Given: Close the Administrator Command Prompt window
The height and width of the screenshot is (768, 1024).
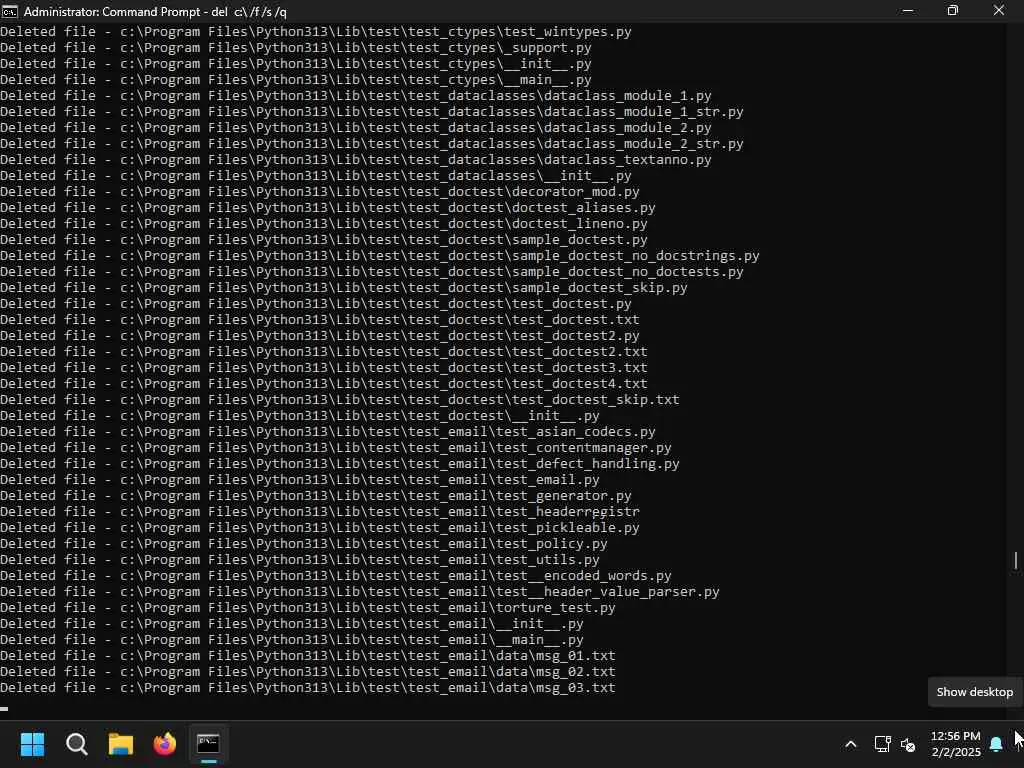Looking at the screenshot, I should (x=999, y=11).
